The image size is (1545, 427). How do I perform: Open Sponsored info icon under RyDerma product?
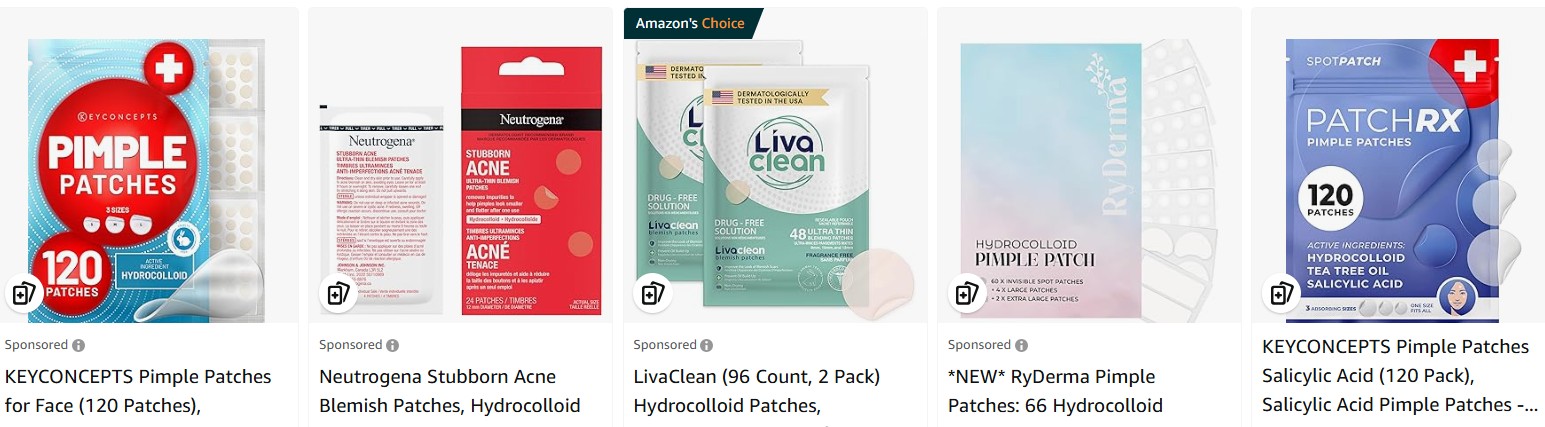[x=1021, y=345]
